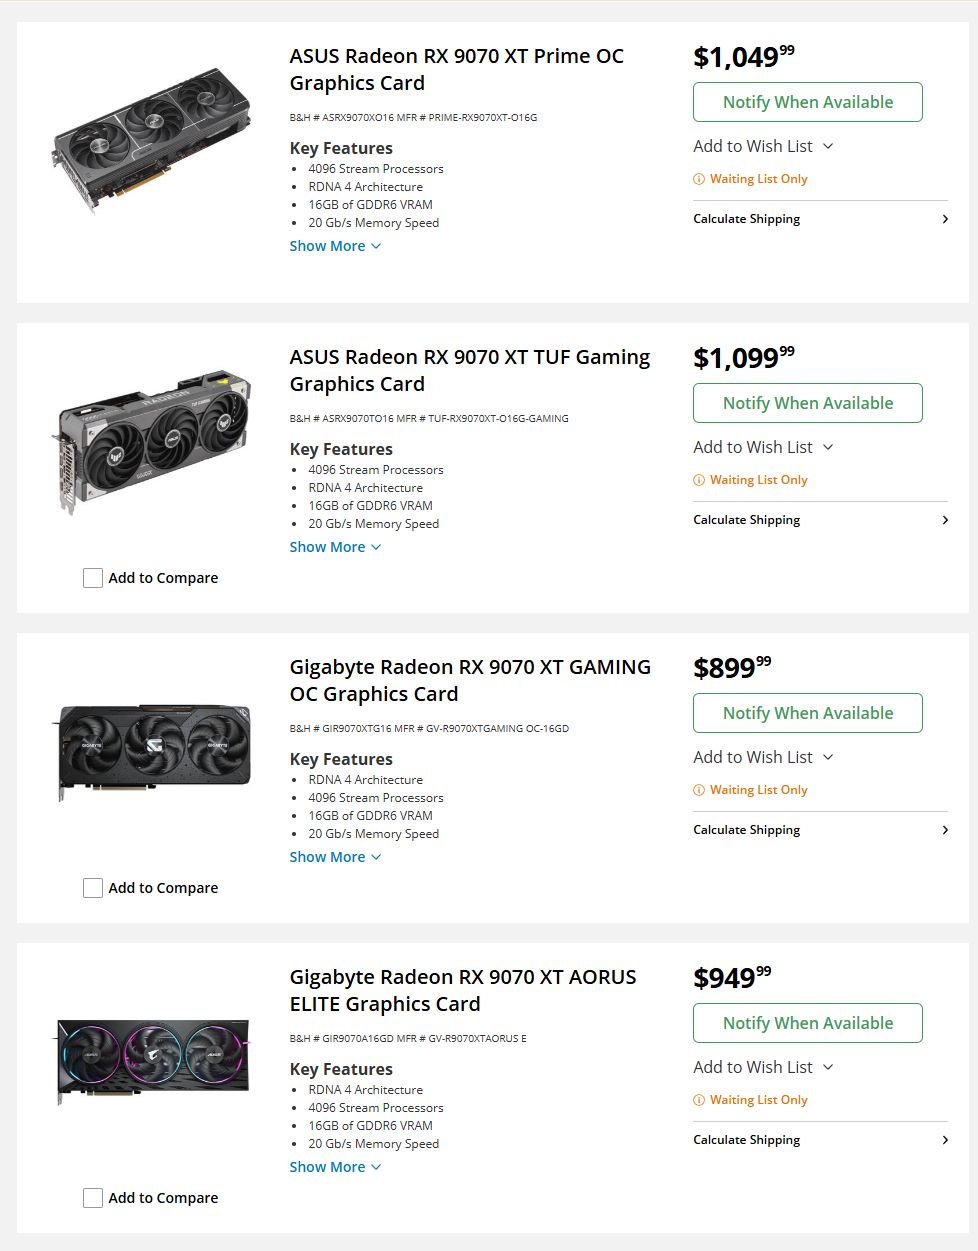The height and width of the screenshot is (1251, 978).
Task: Open Calculate Shipping arrow for ASUS TUF Gaming
Action: [944, 519]
